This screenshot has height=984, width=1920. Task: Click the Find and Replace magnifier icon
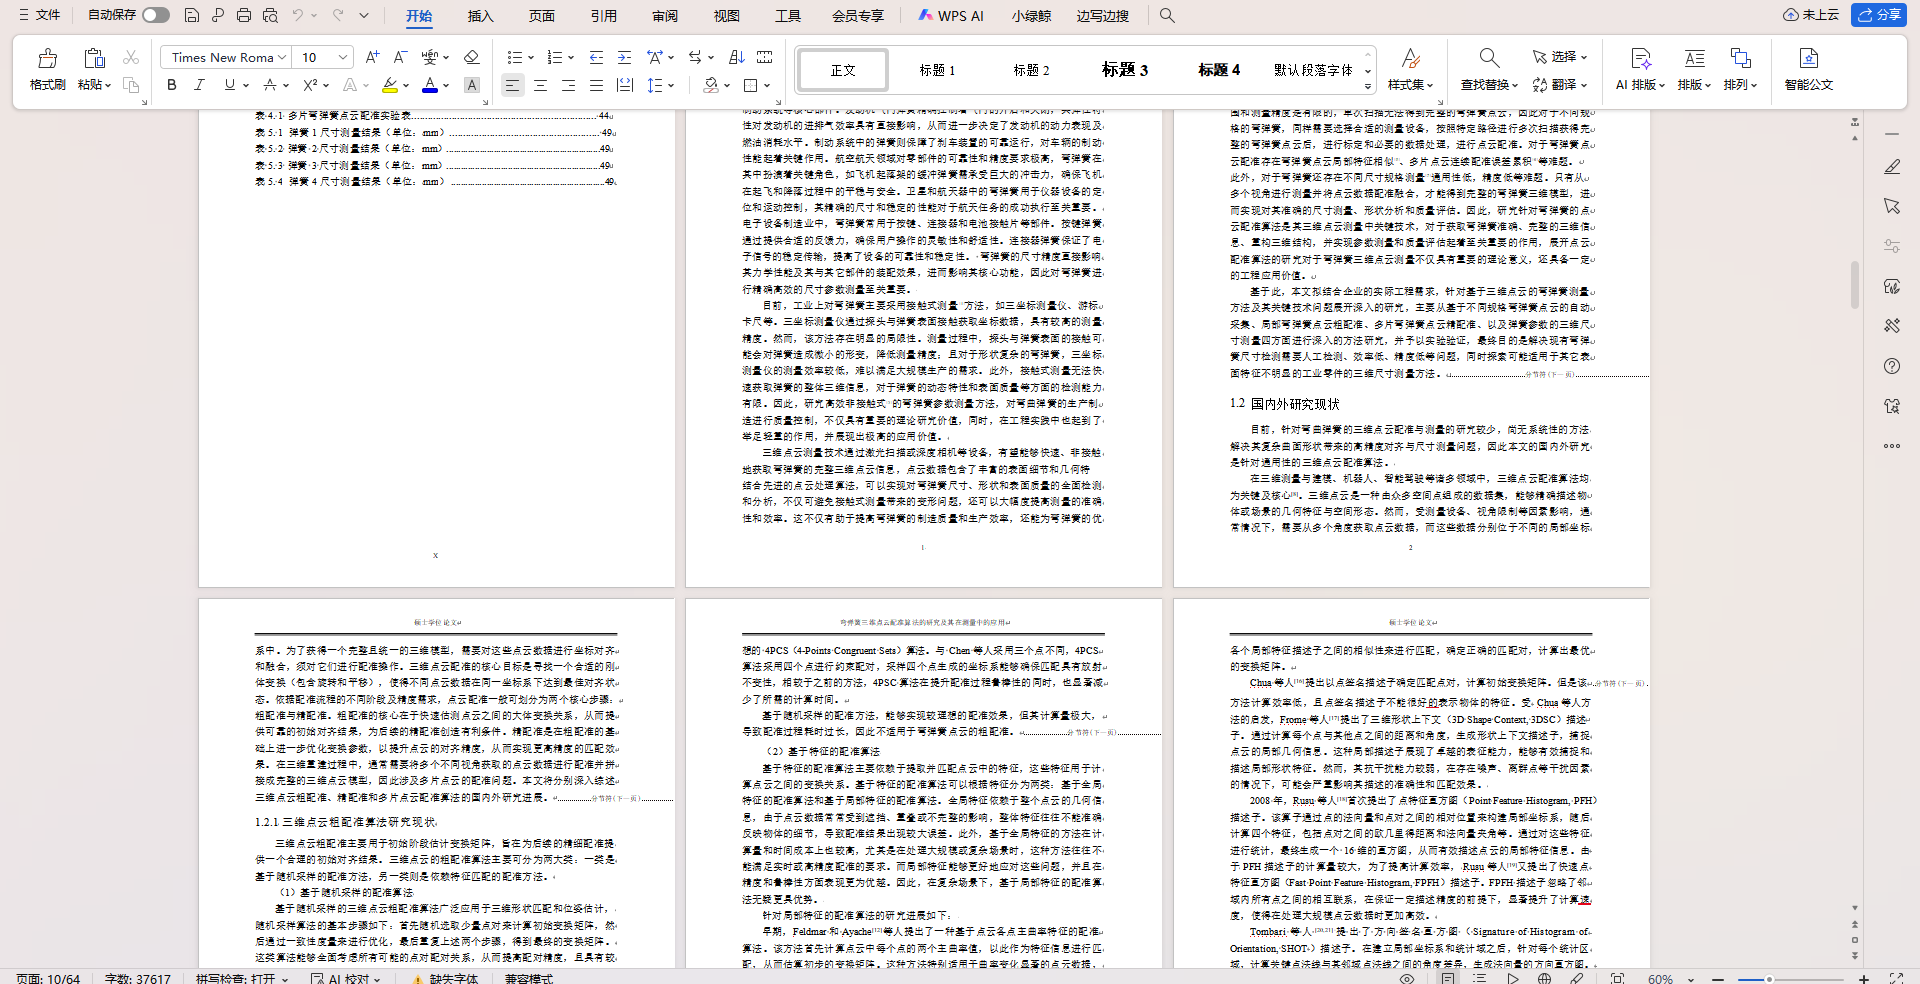point(1489,58)
